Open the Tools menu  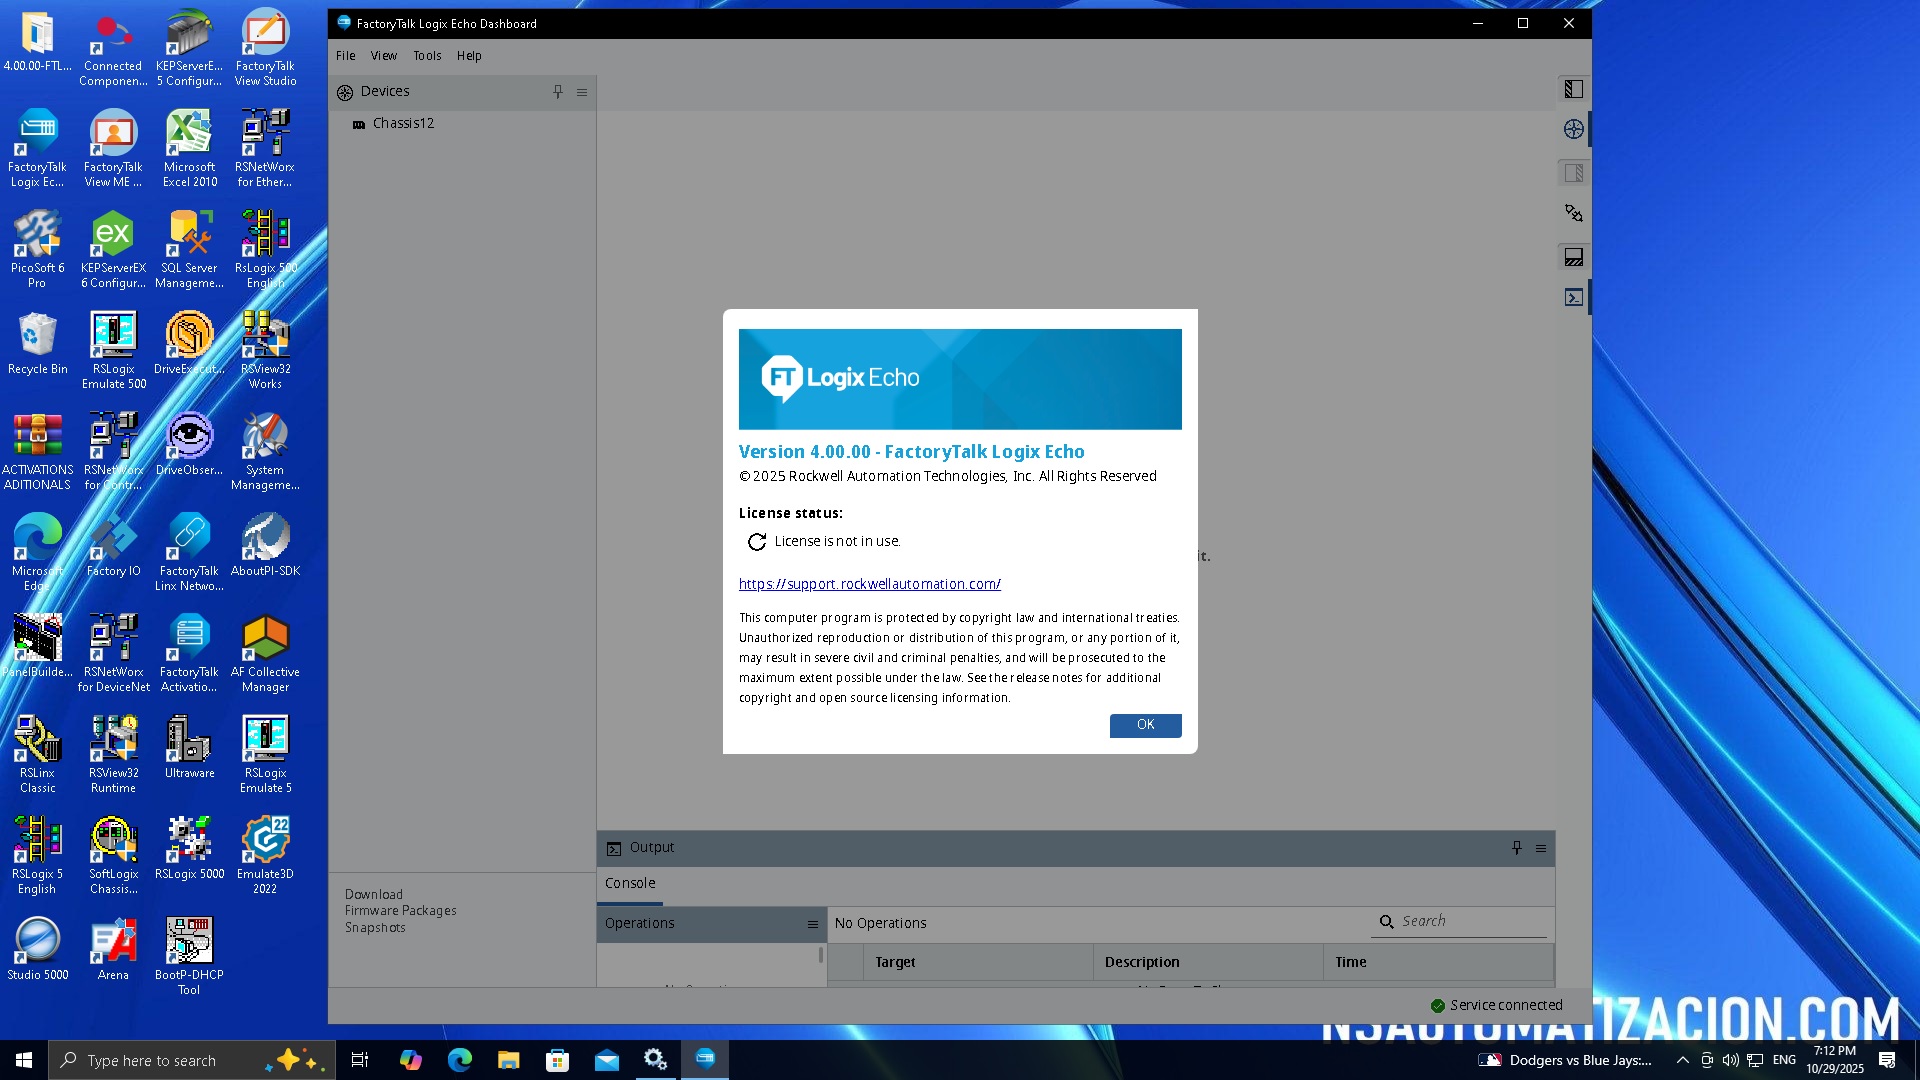pyautogui.click(x=427, y=56)
